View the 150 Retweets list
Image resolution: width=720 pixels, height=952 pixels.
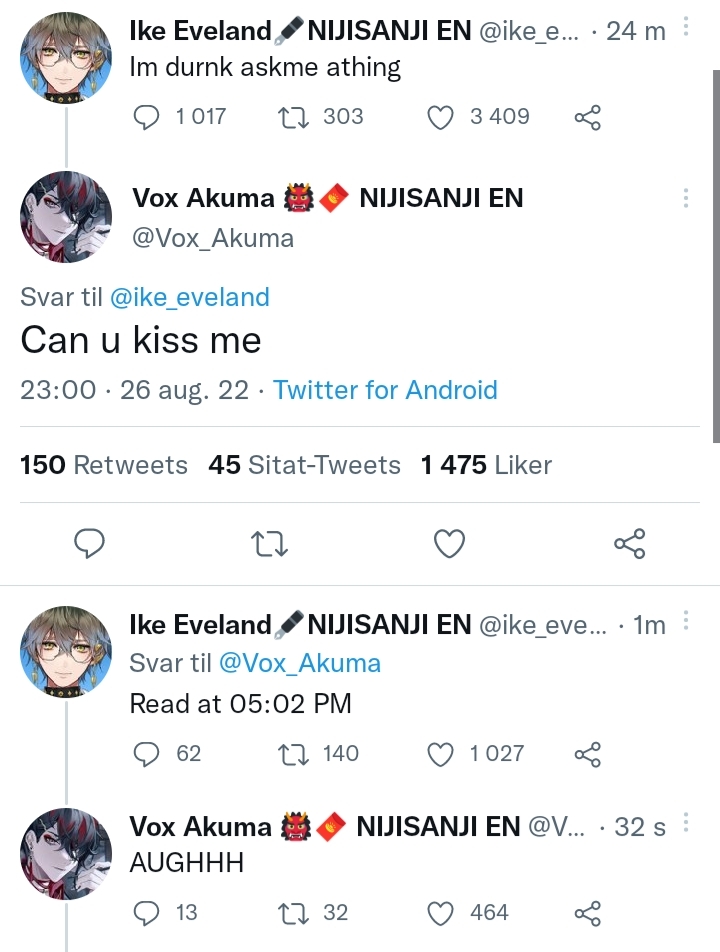tap(104, 465)
